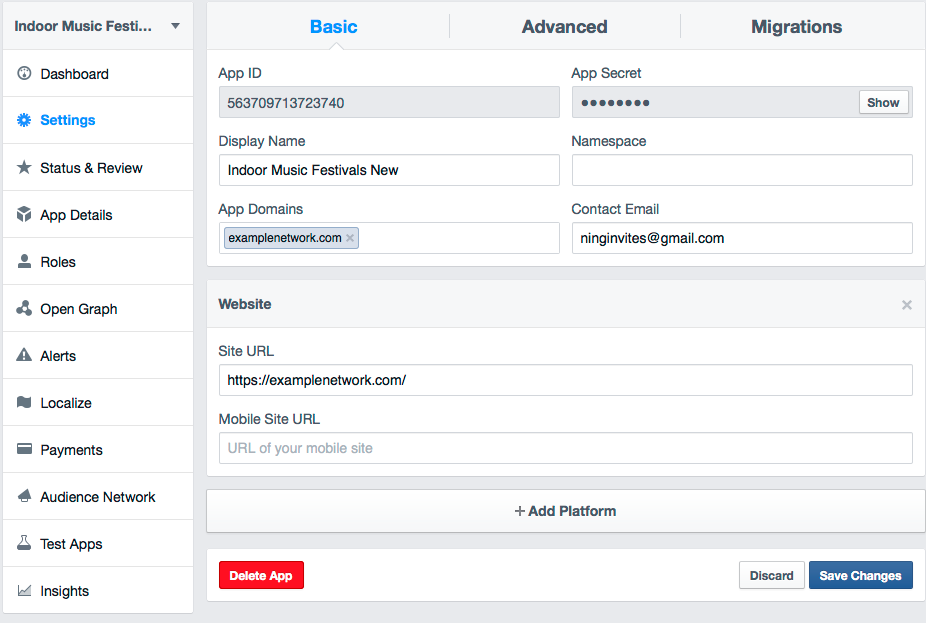Click the red Delete App button
The width and height of the screenshot is (926, 623).
[261, 575]
